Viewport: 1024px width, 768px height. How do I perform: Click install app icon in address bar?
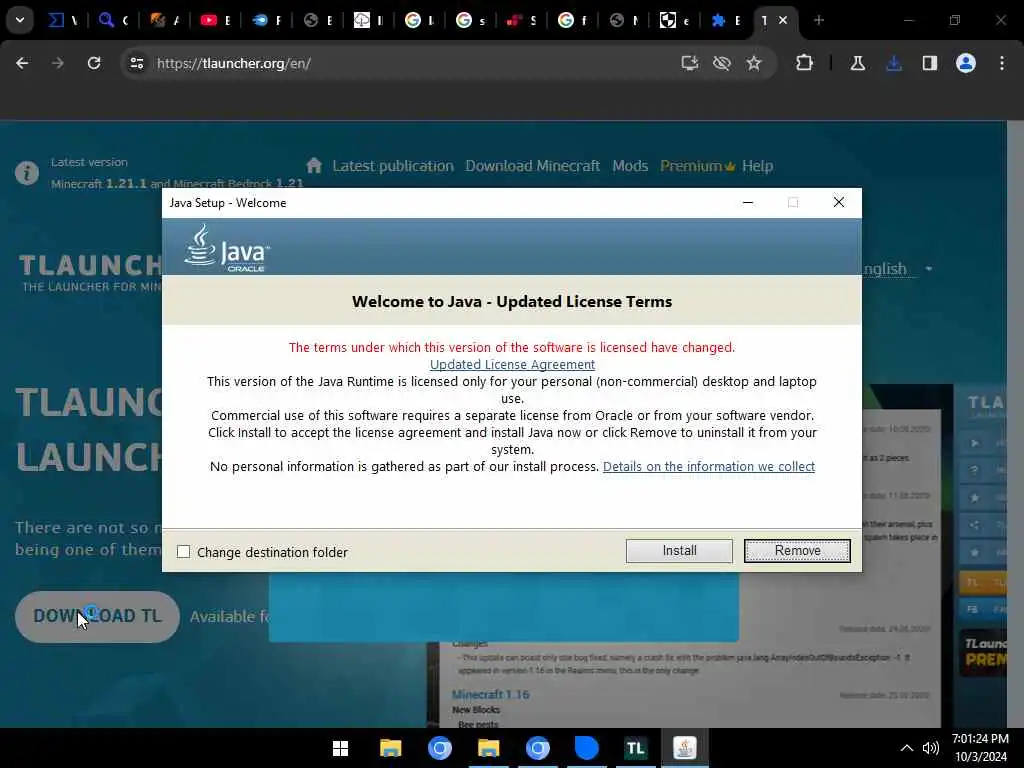[x=690, y=63]
